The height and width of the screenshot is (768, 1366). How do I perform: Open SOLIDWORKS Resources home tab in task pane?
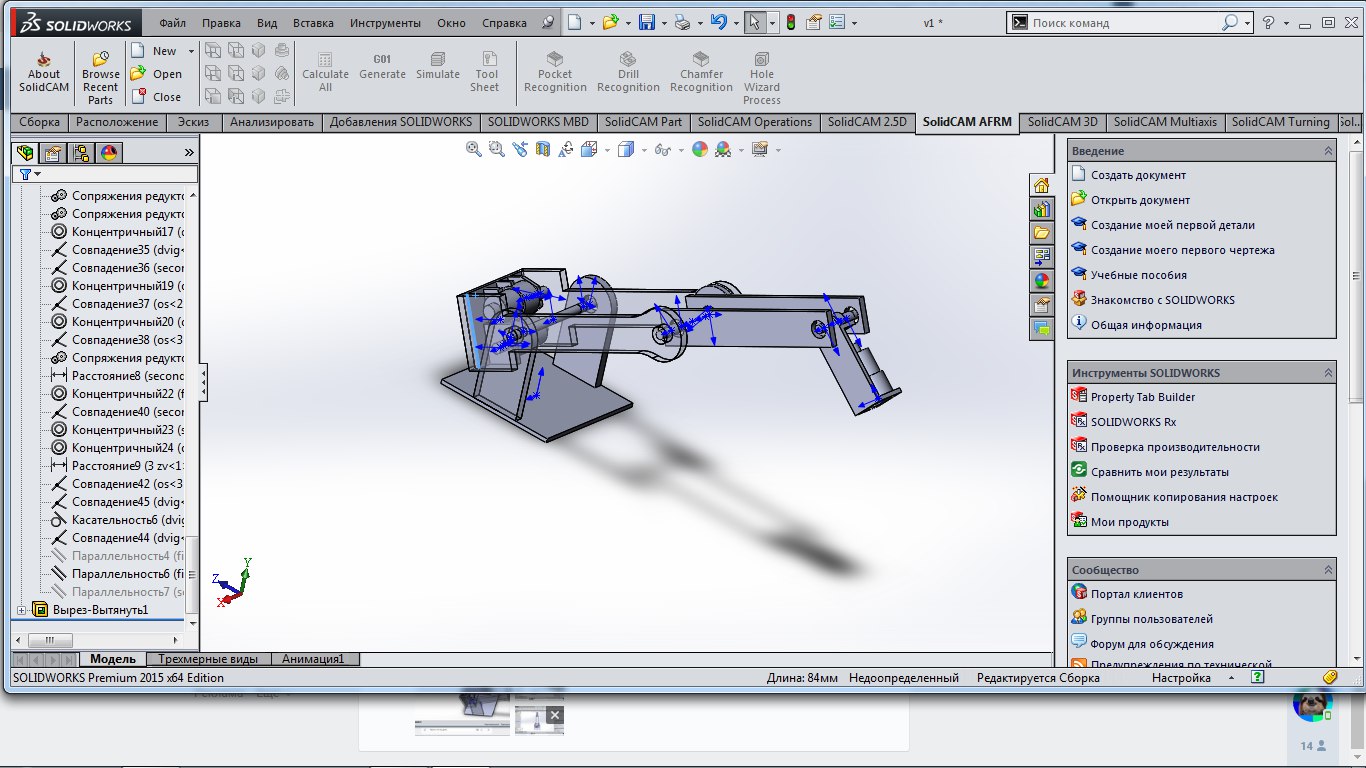1041,185
